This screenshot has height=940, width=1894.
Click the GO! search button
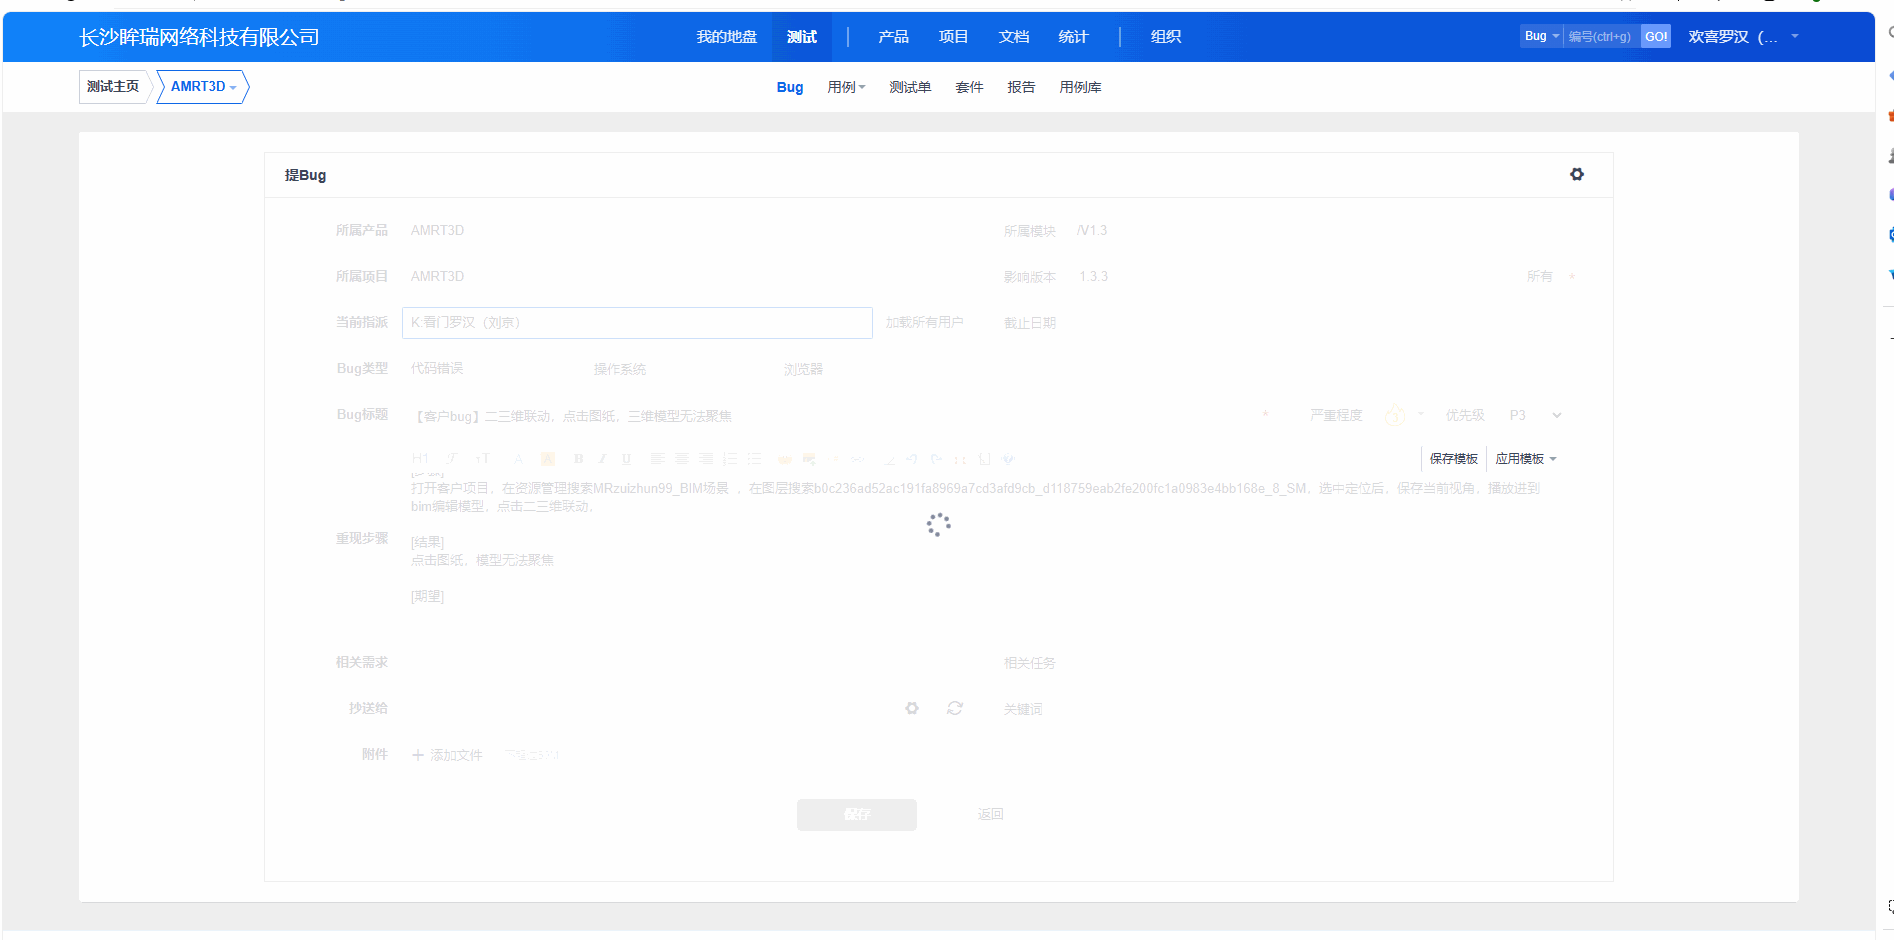(x=1656, y=36)
